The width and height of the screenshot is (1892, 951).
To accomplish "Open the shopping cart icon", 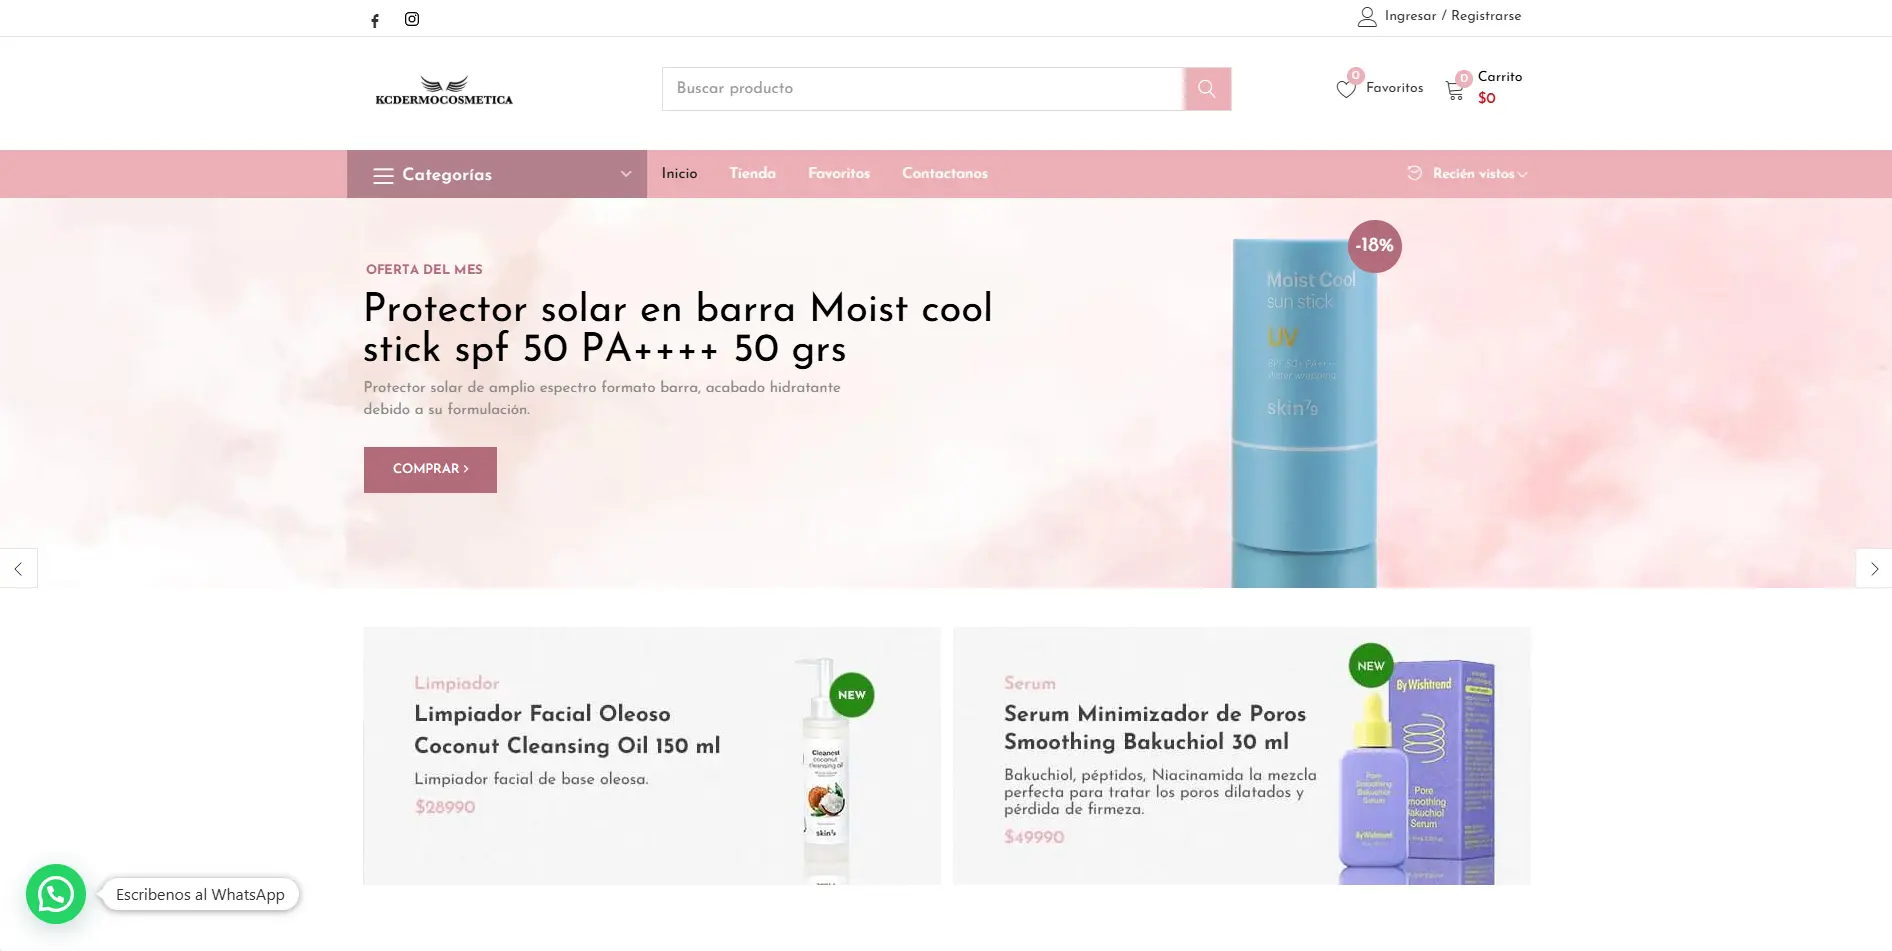I will coord(1455,91).
